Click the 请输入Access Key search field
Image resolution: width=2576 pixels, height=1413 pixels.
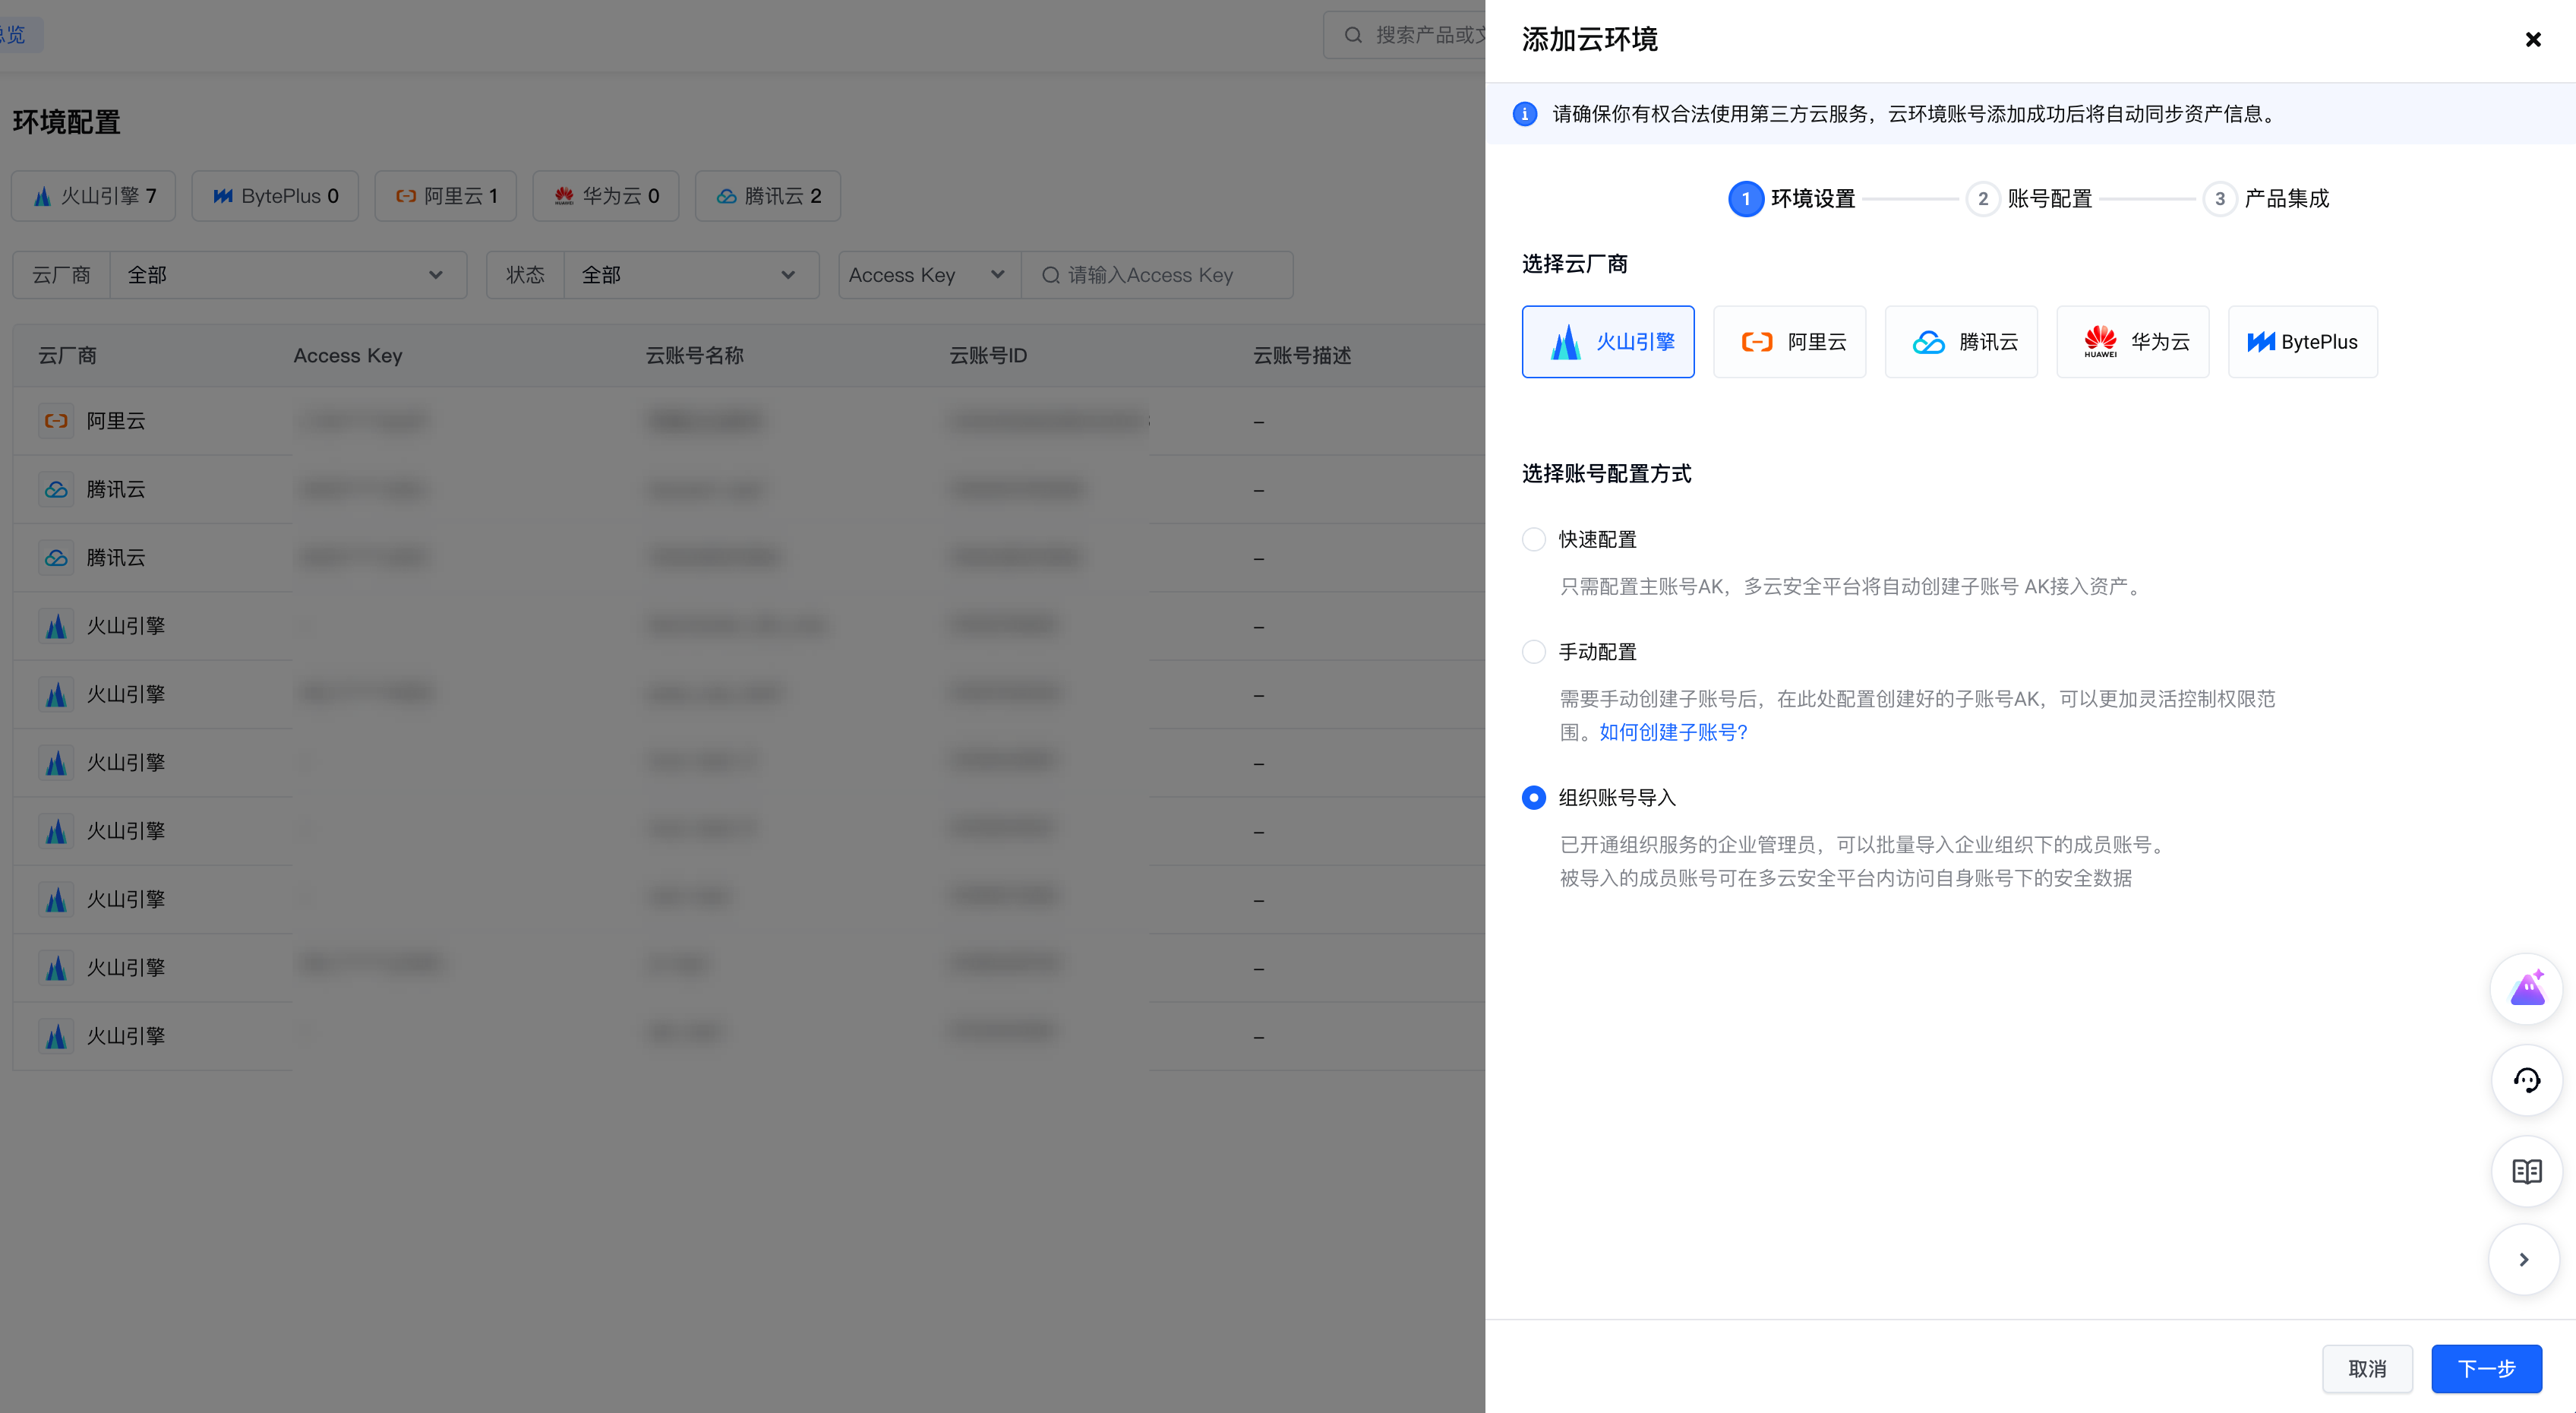coord(1160,275)
